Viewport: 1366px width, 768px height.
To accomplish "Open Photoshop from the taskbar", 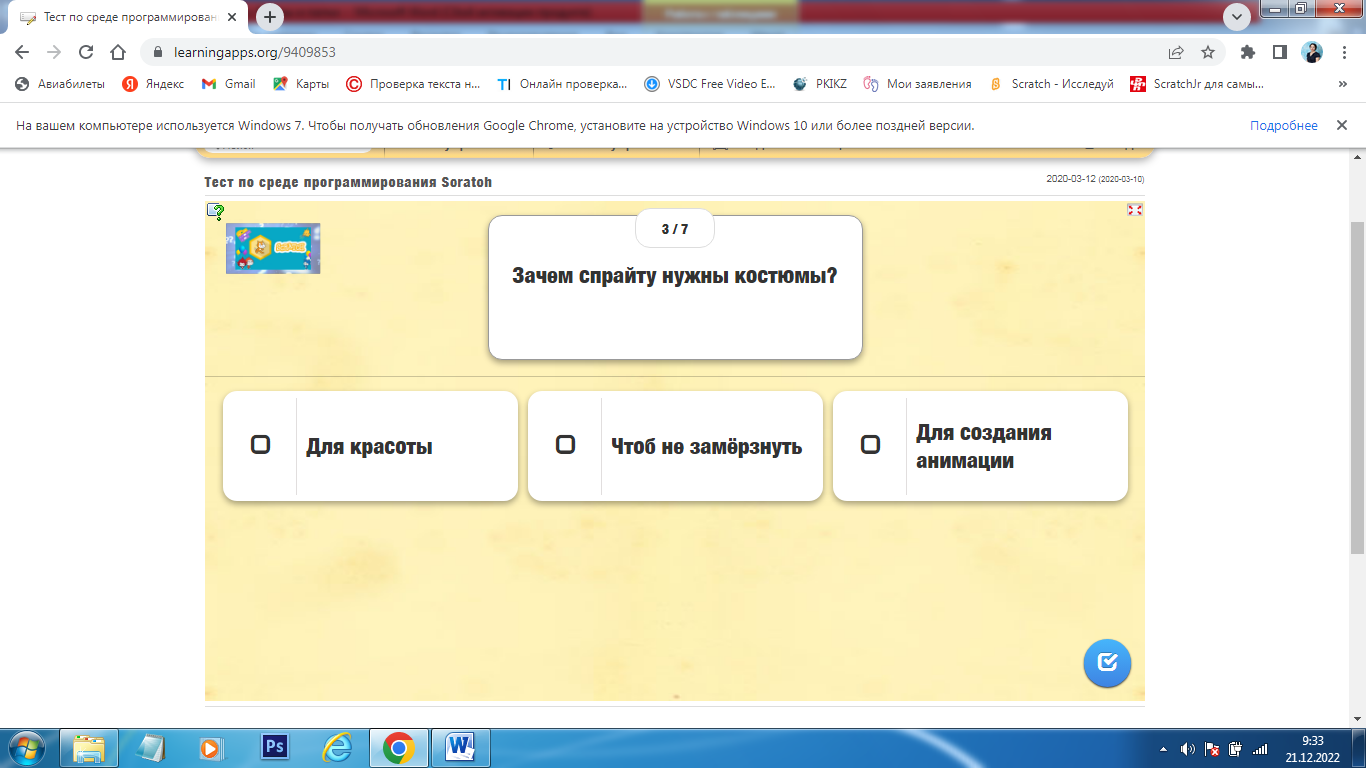I will (274, 748).
